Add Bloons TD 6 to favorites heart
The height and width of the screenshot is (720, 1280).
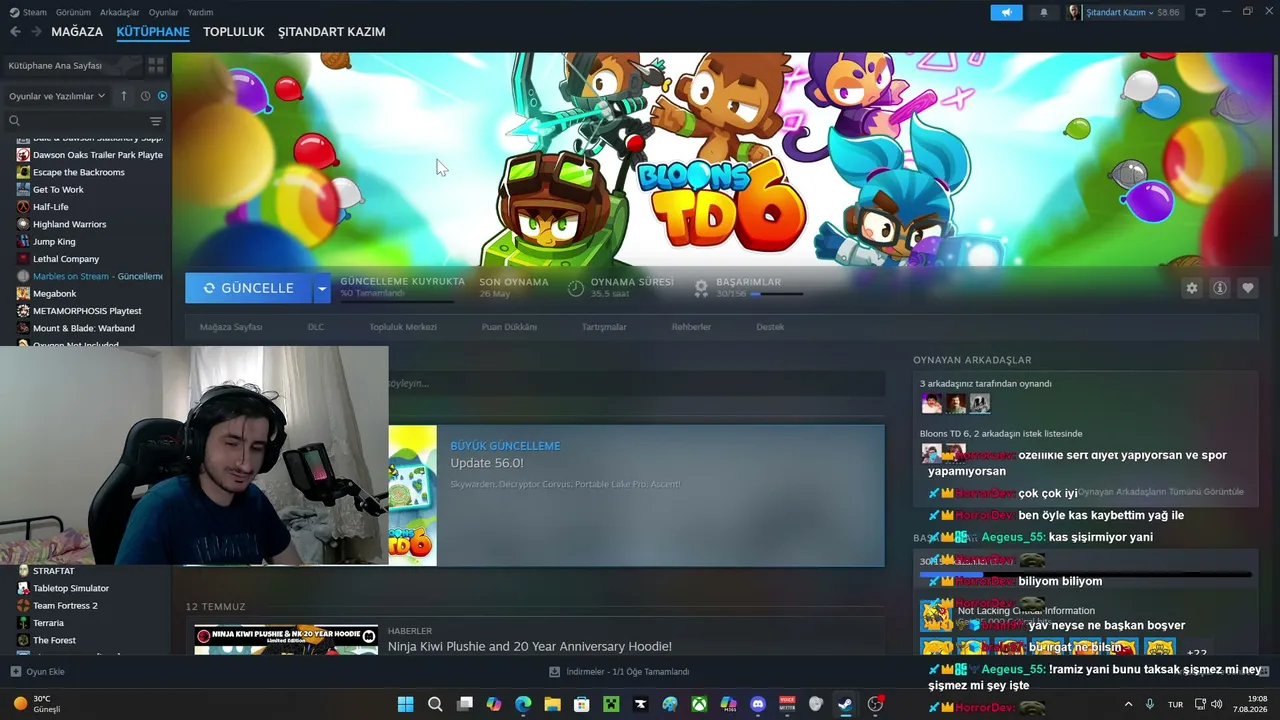[x=1248, y=288]
